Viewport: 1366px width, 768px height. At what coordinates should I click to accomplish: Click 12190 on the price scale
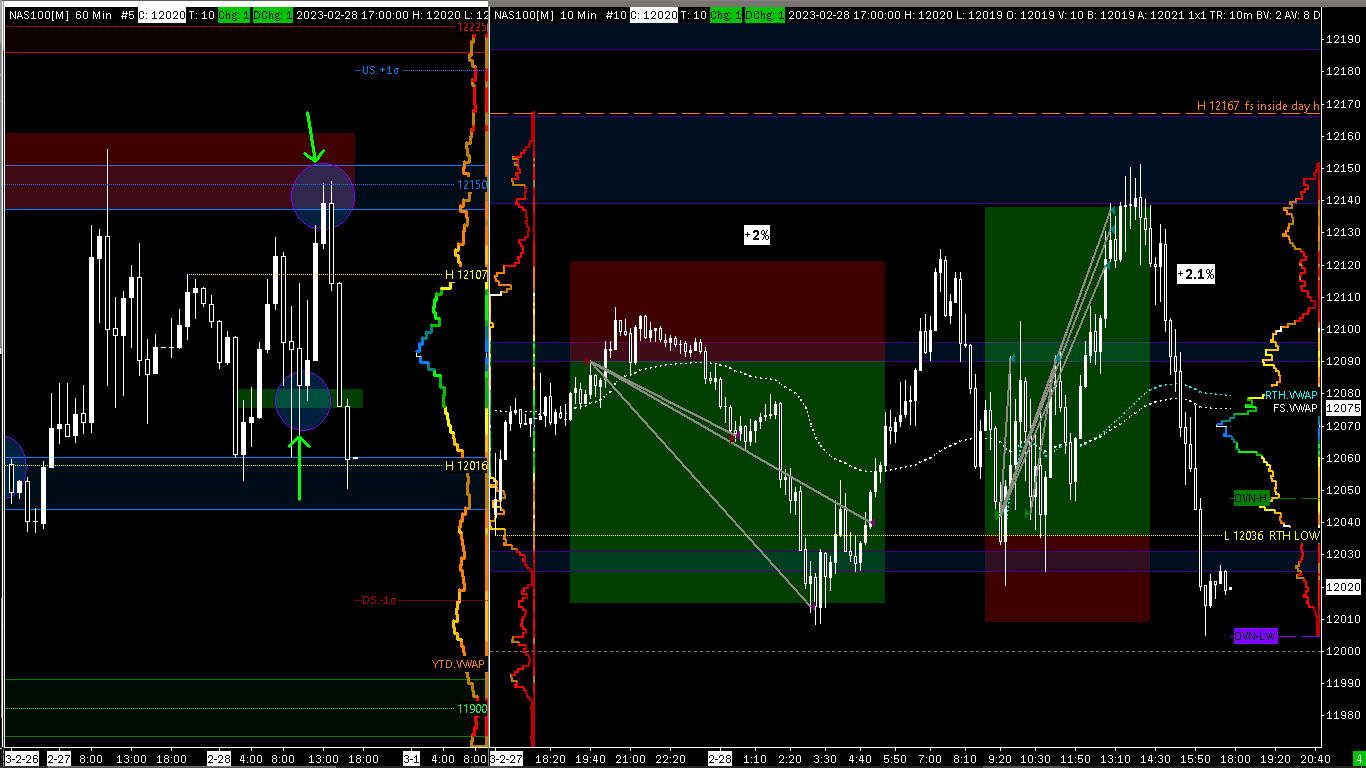(x=1342, y=39)
